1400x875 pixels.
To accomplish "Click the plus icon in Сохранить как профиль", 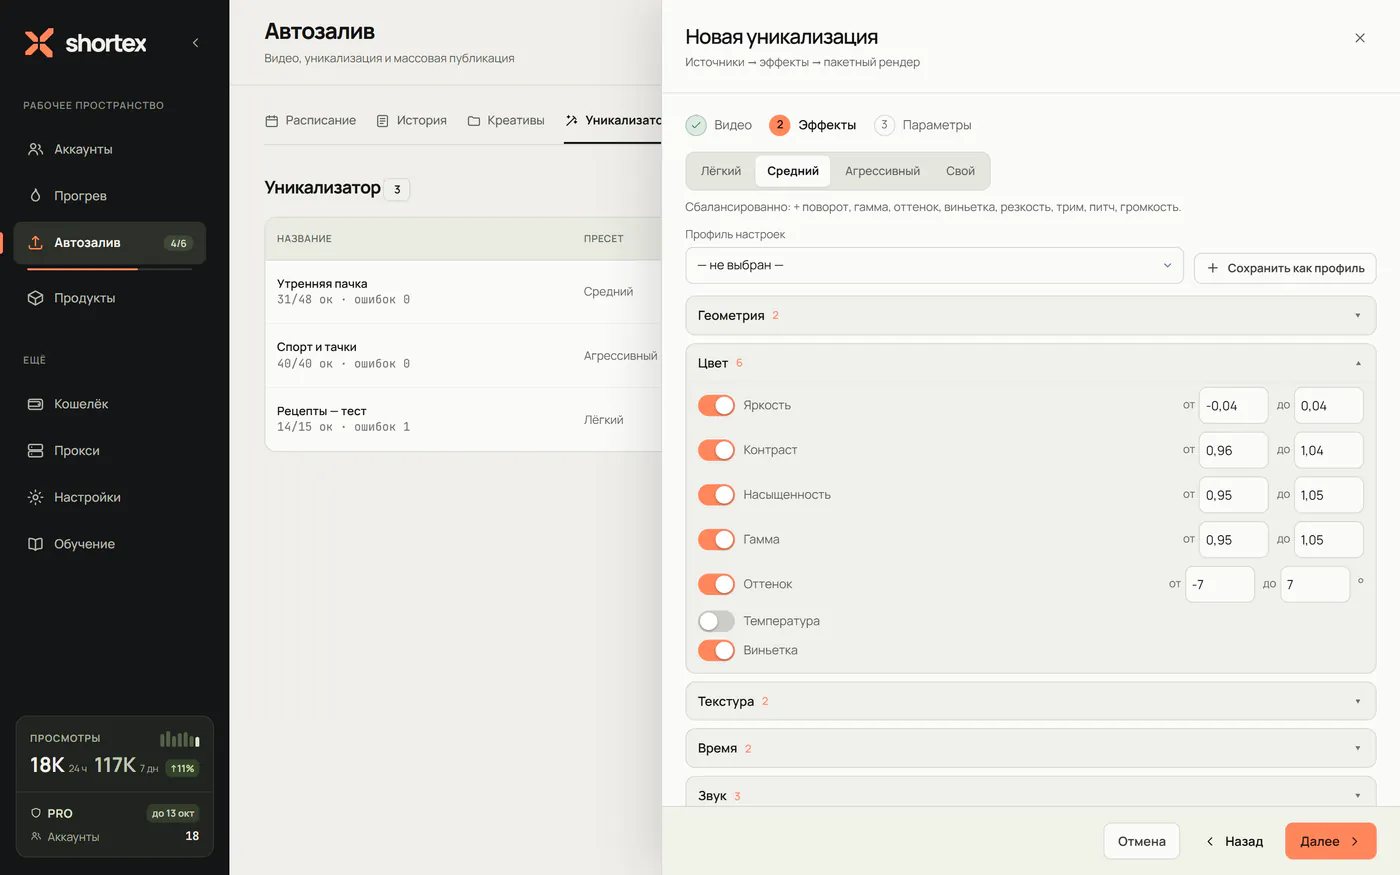I will pyautogui.click(x=1213, y=268).
